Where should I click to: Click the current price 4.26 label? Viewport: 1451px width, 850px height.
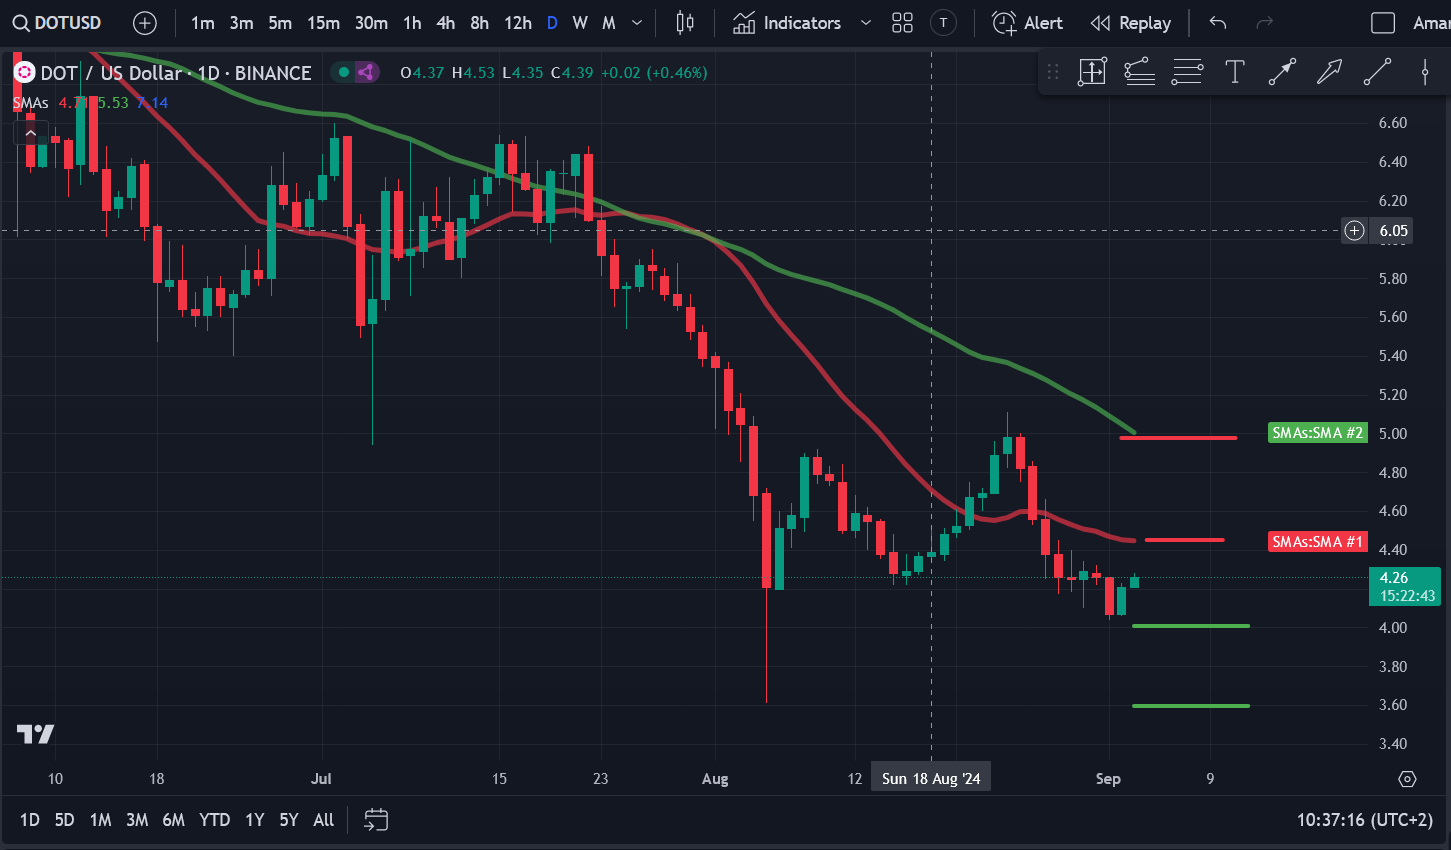coord(1405,587)
